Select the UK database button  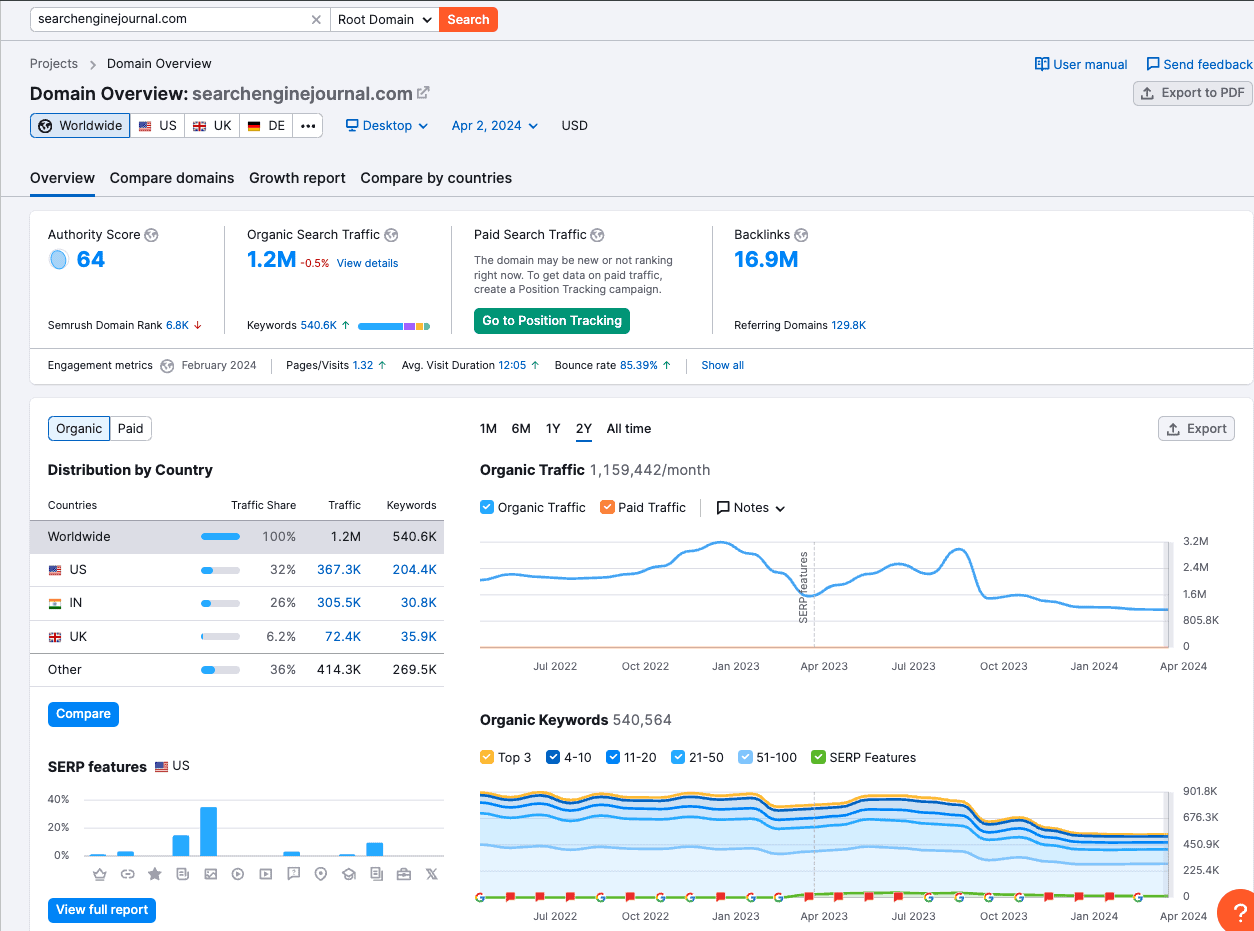tap(212, 126)
